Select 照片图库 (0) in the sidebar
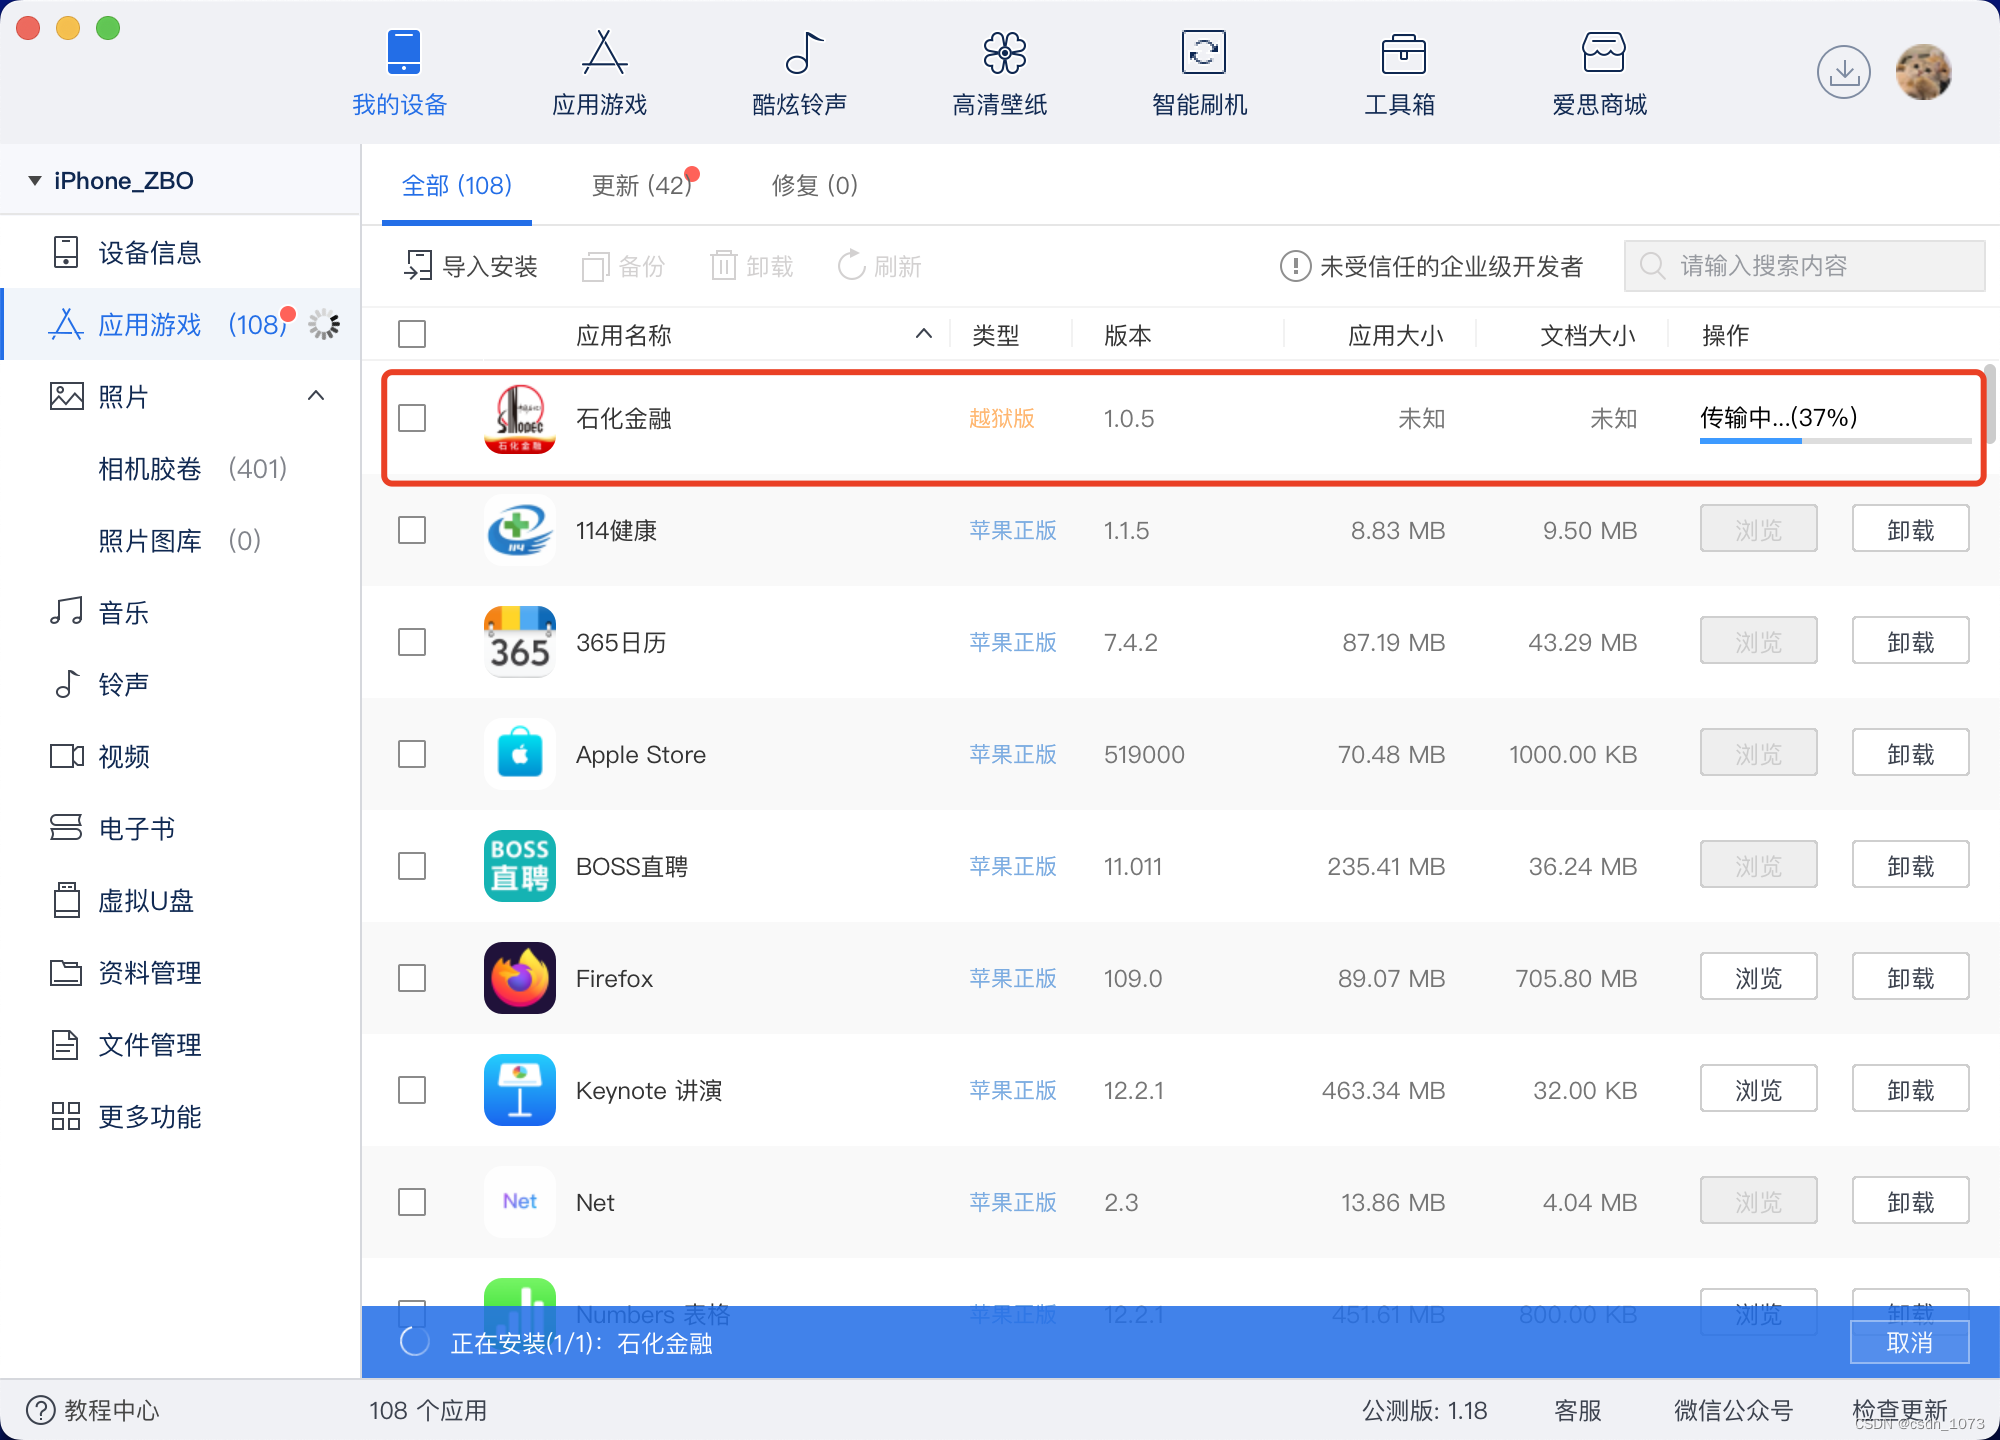2000x1440 pixels. coord(180,540)
